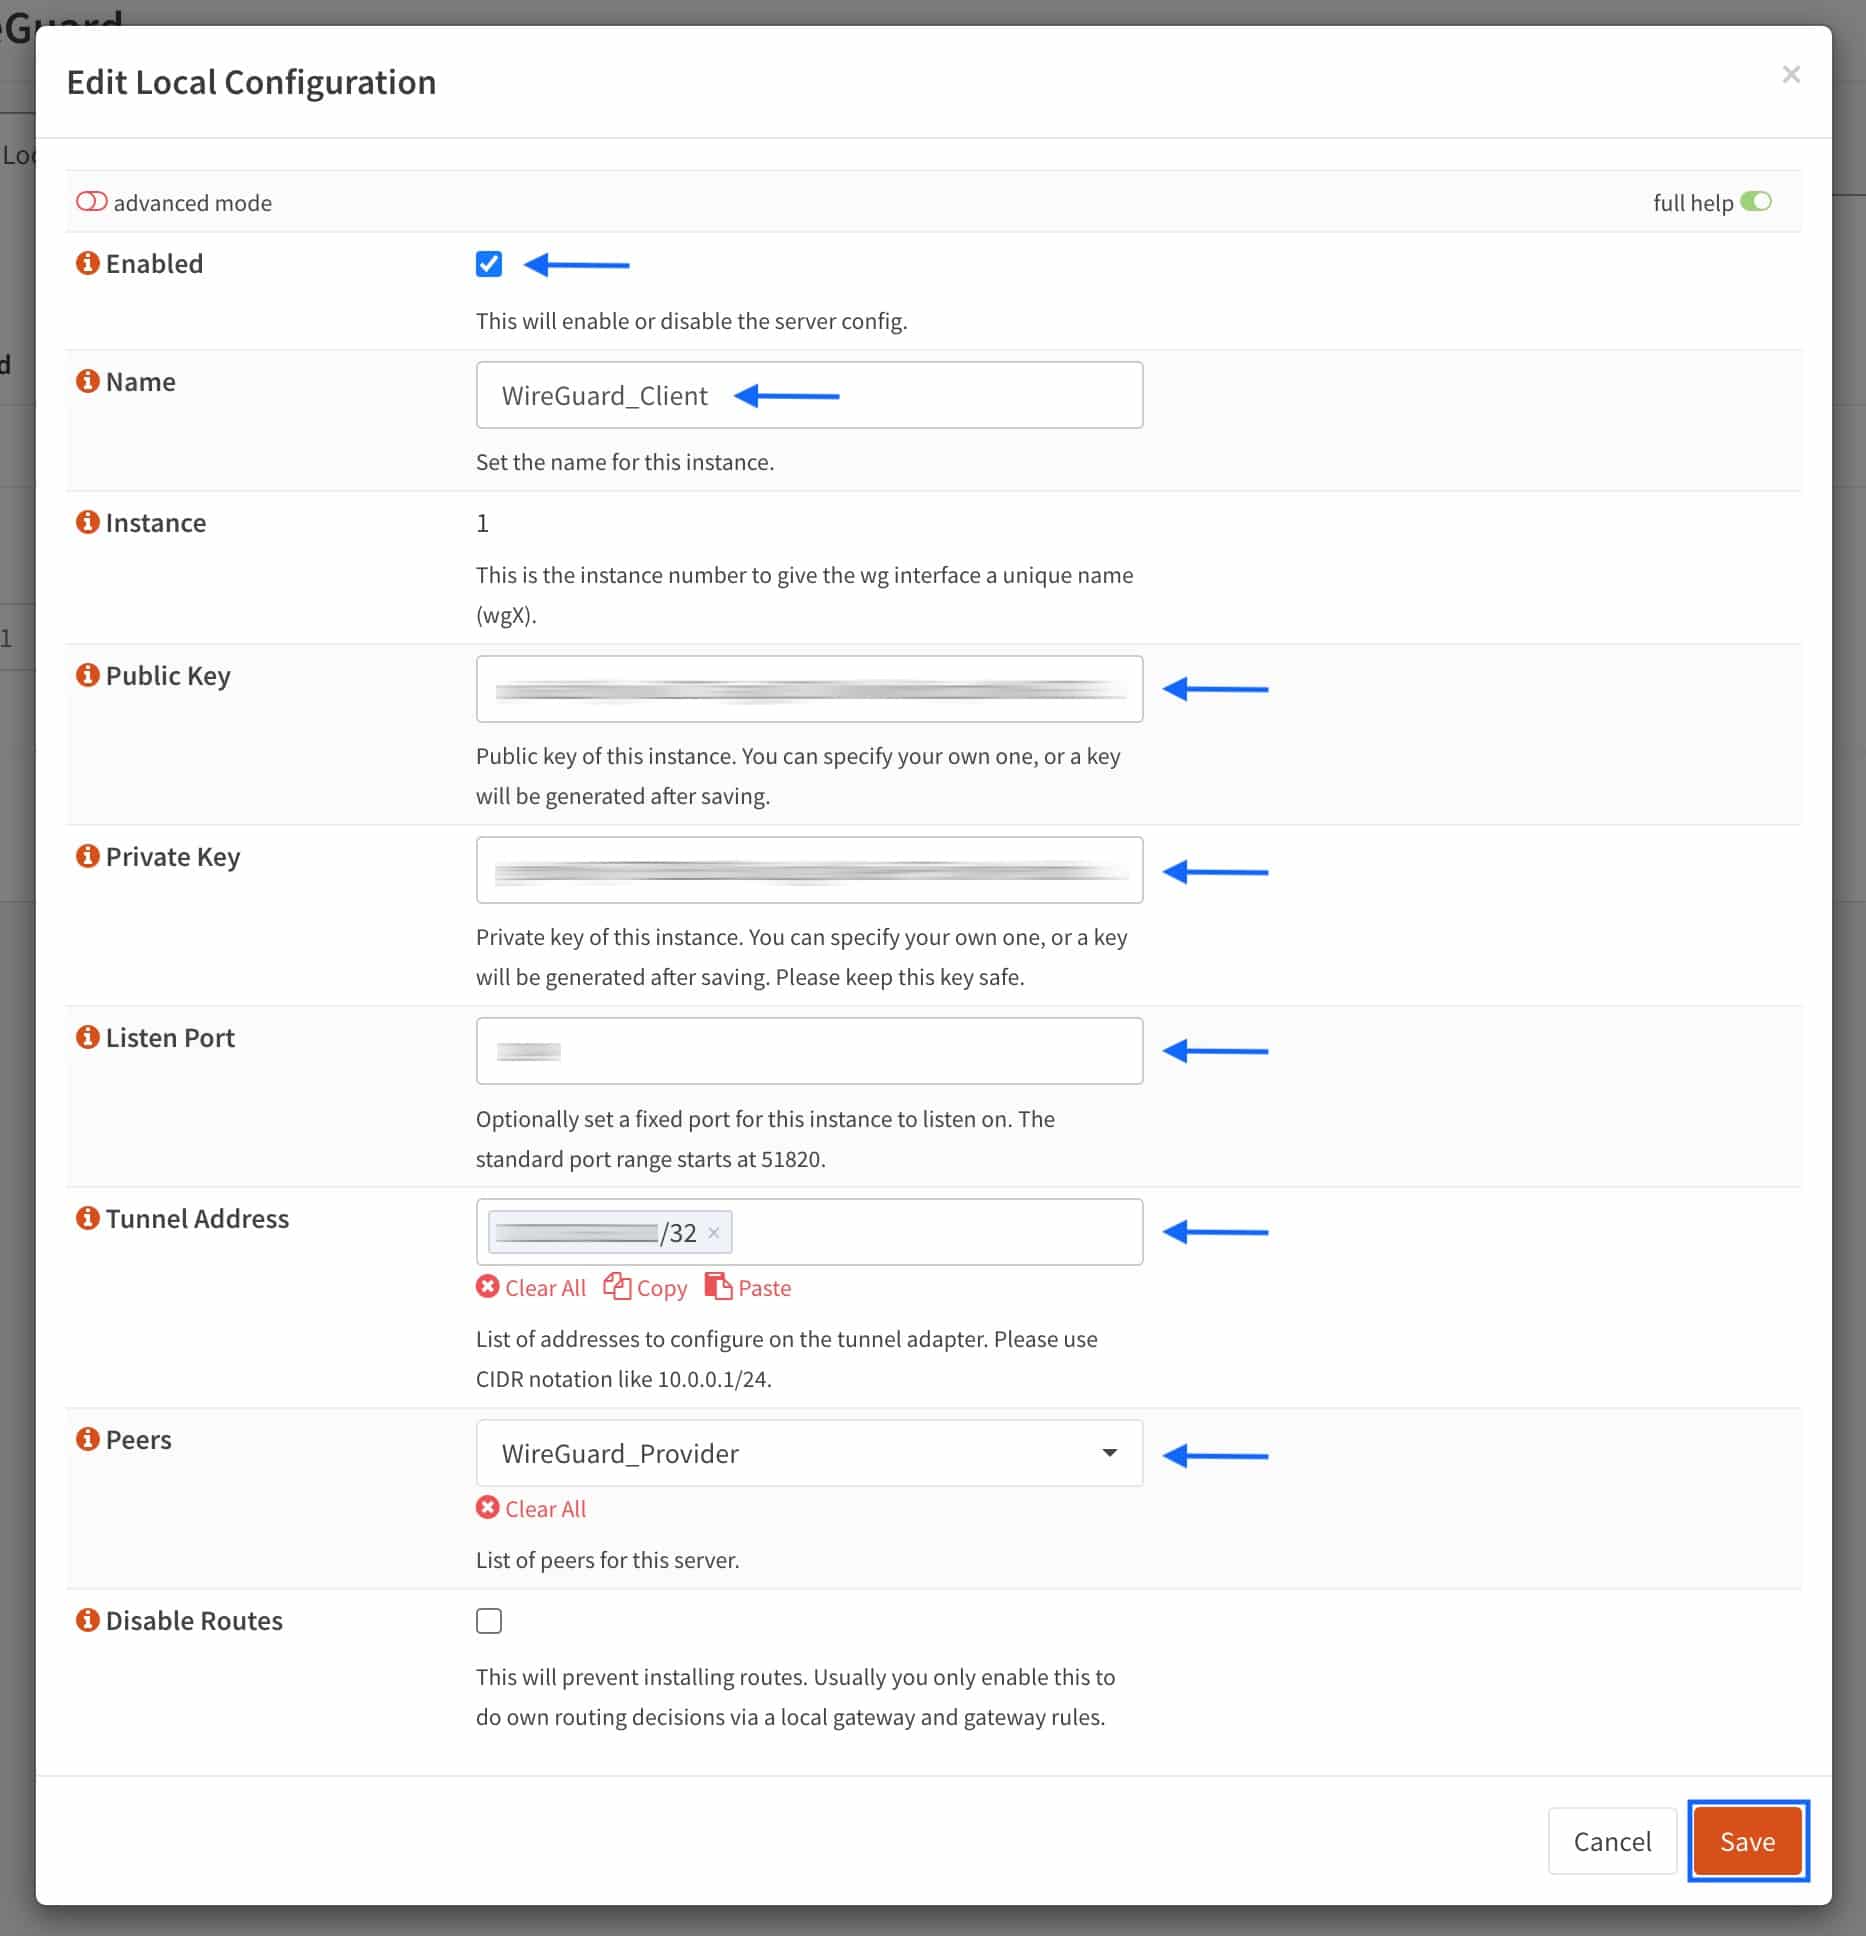
Task: Uncheck the Enabled checkbox
Action: [489, 264]
